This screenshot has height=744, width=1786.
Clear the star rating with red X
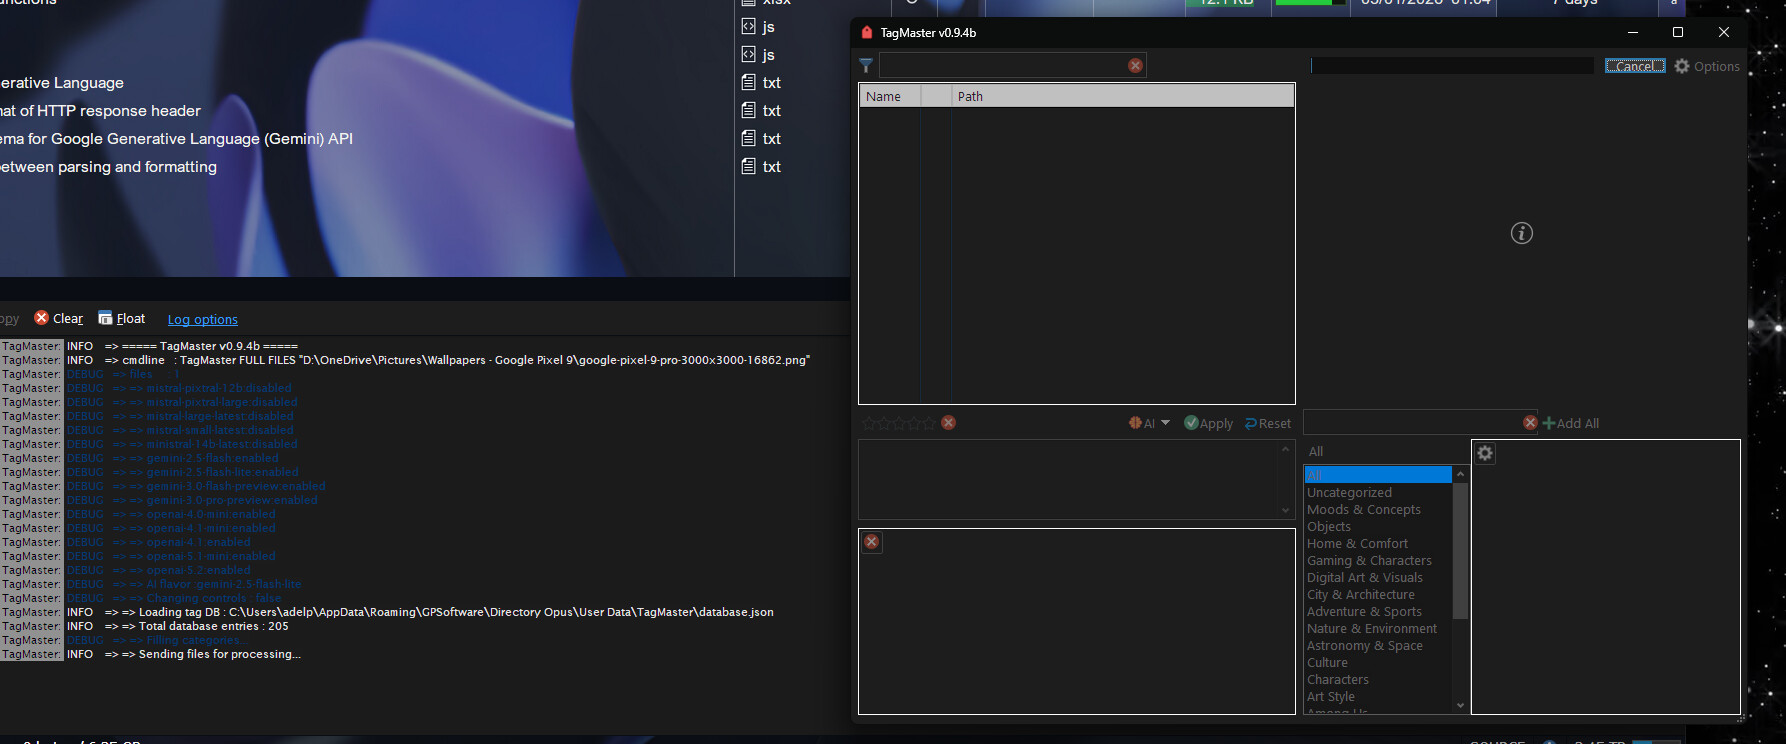948,423
